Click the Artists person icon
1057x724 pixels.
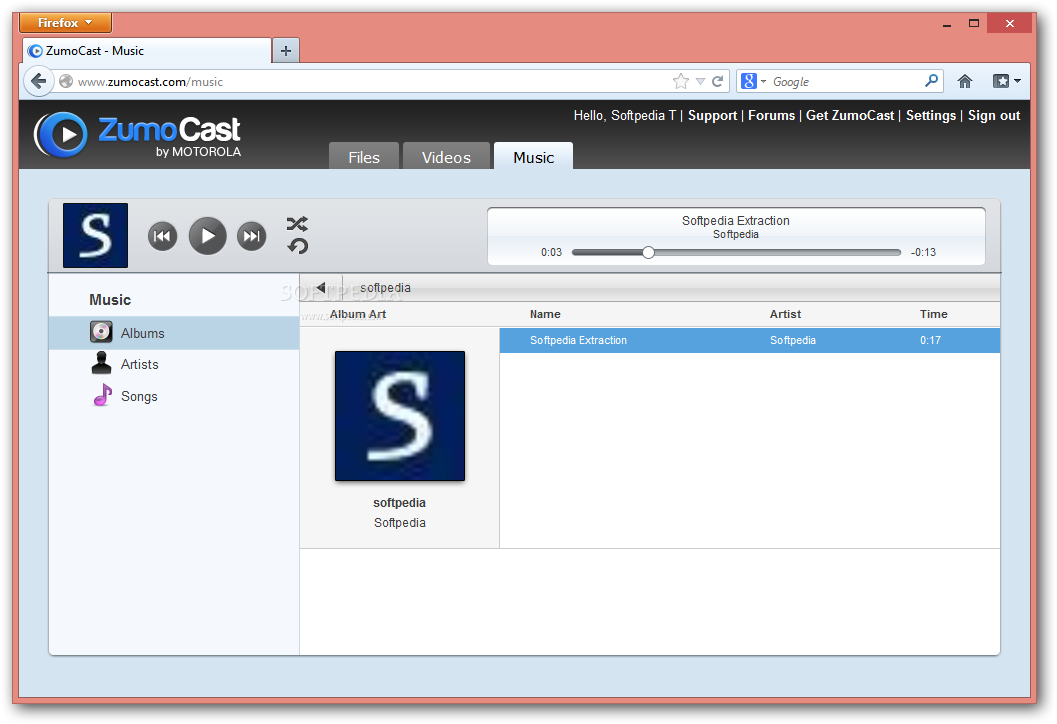click(101, 363)
